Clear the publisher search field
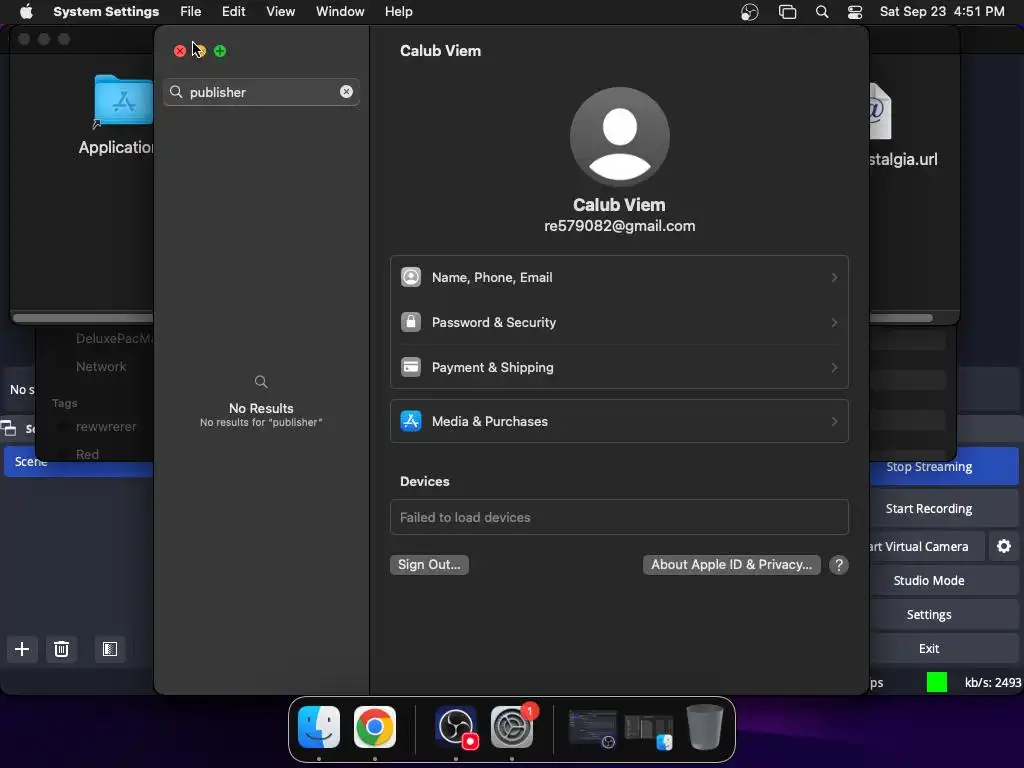Screen dimensions: 1024x768 [346, 92]
